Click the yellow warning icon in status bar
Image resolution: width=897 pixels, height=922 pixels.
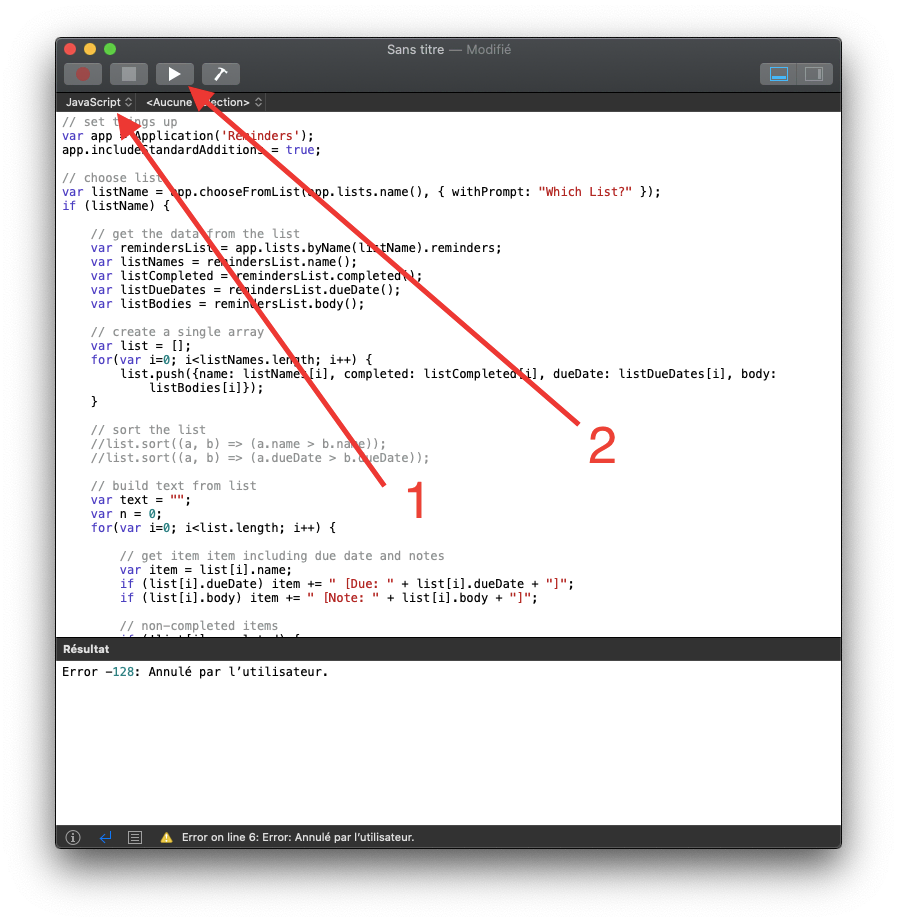tap(166, 837)
